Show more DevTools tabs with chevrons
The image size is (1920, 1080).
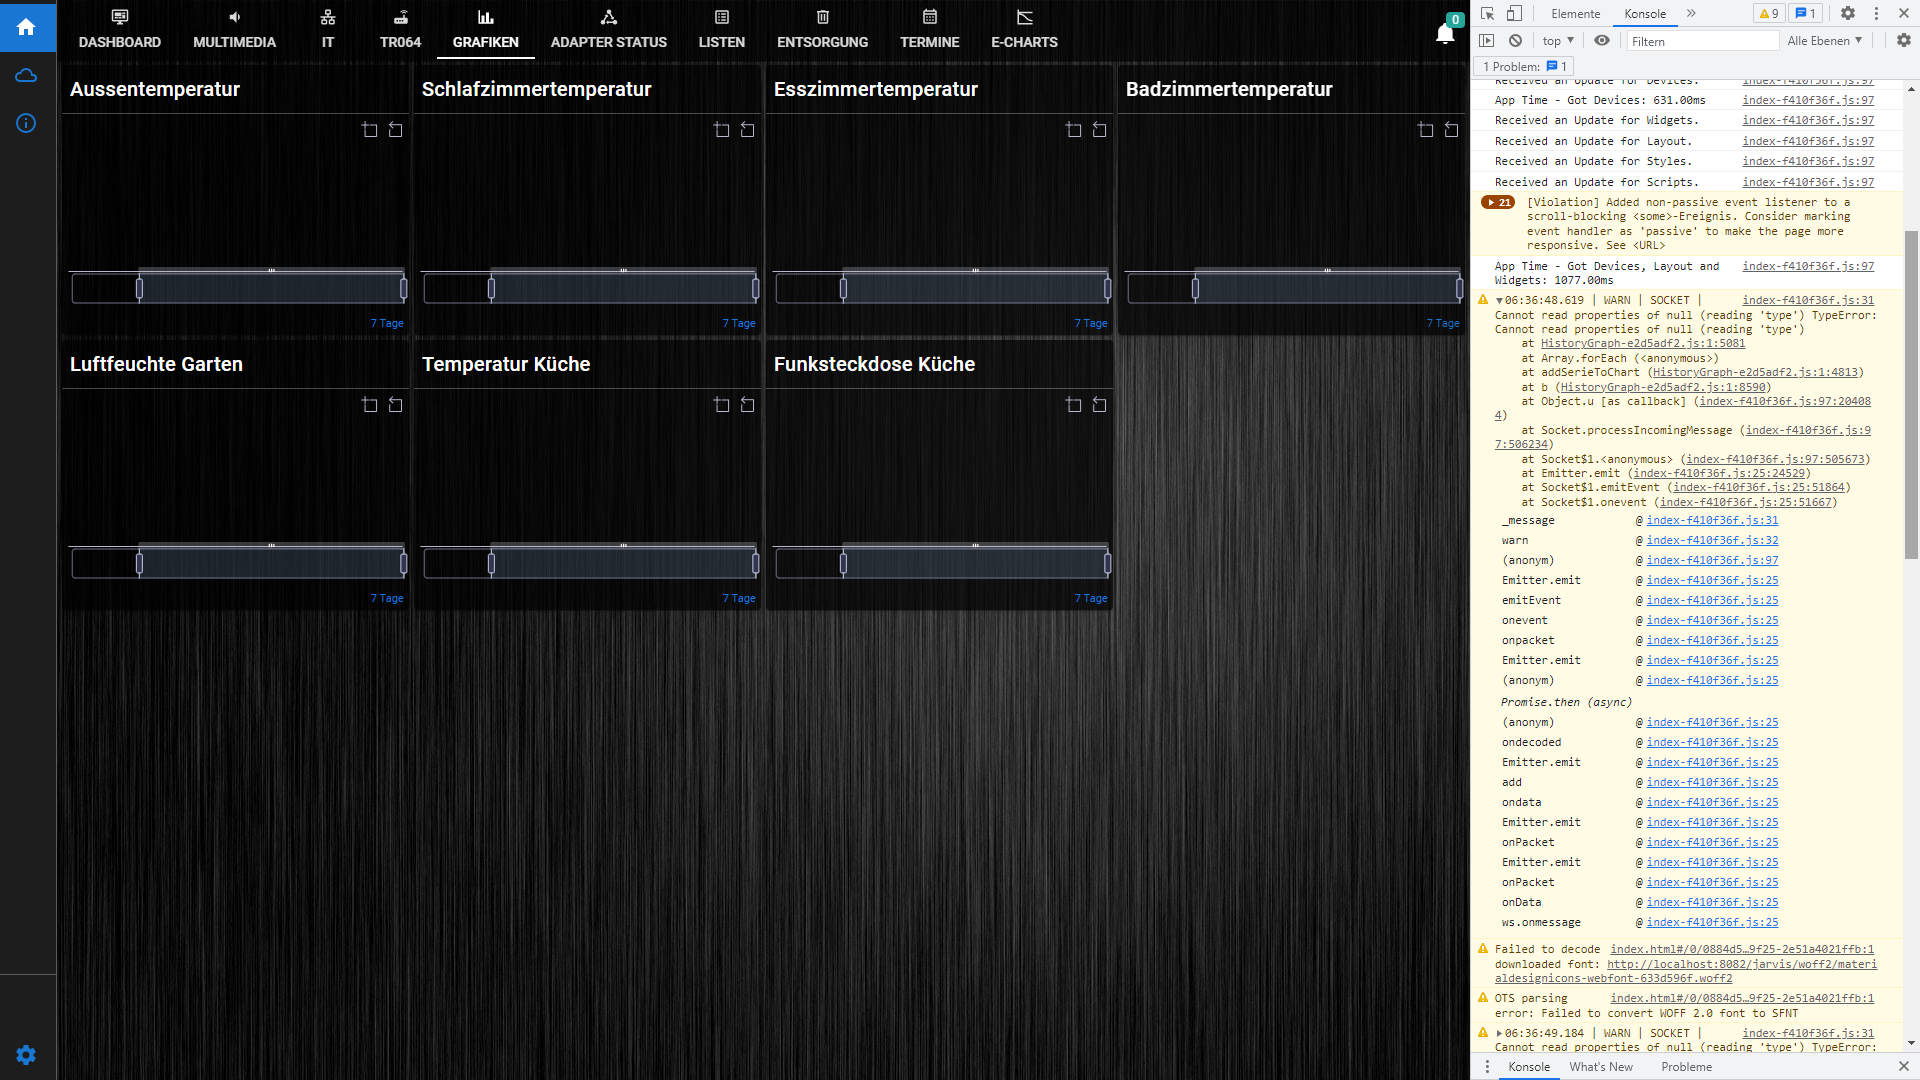pyautogui.click(x=1691, y=14)
